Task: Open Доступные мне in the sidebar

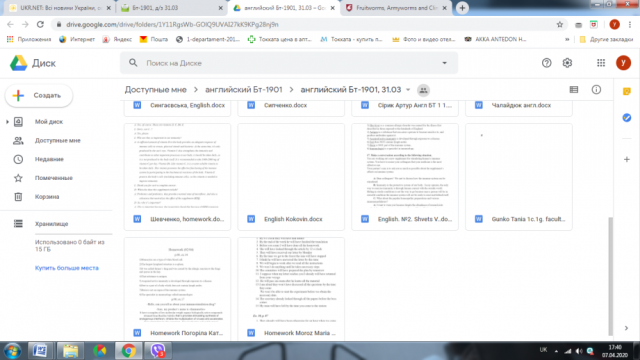Action: click(58, 140)
